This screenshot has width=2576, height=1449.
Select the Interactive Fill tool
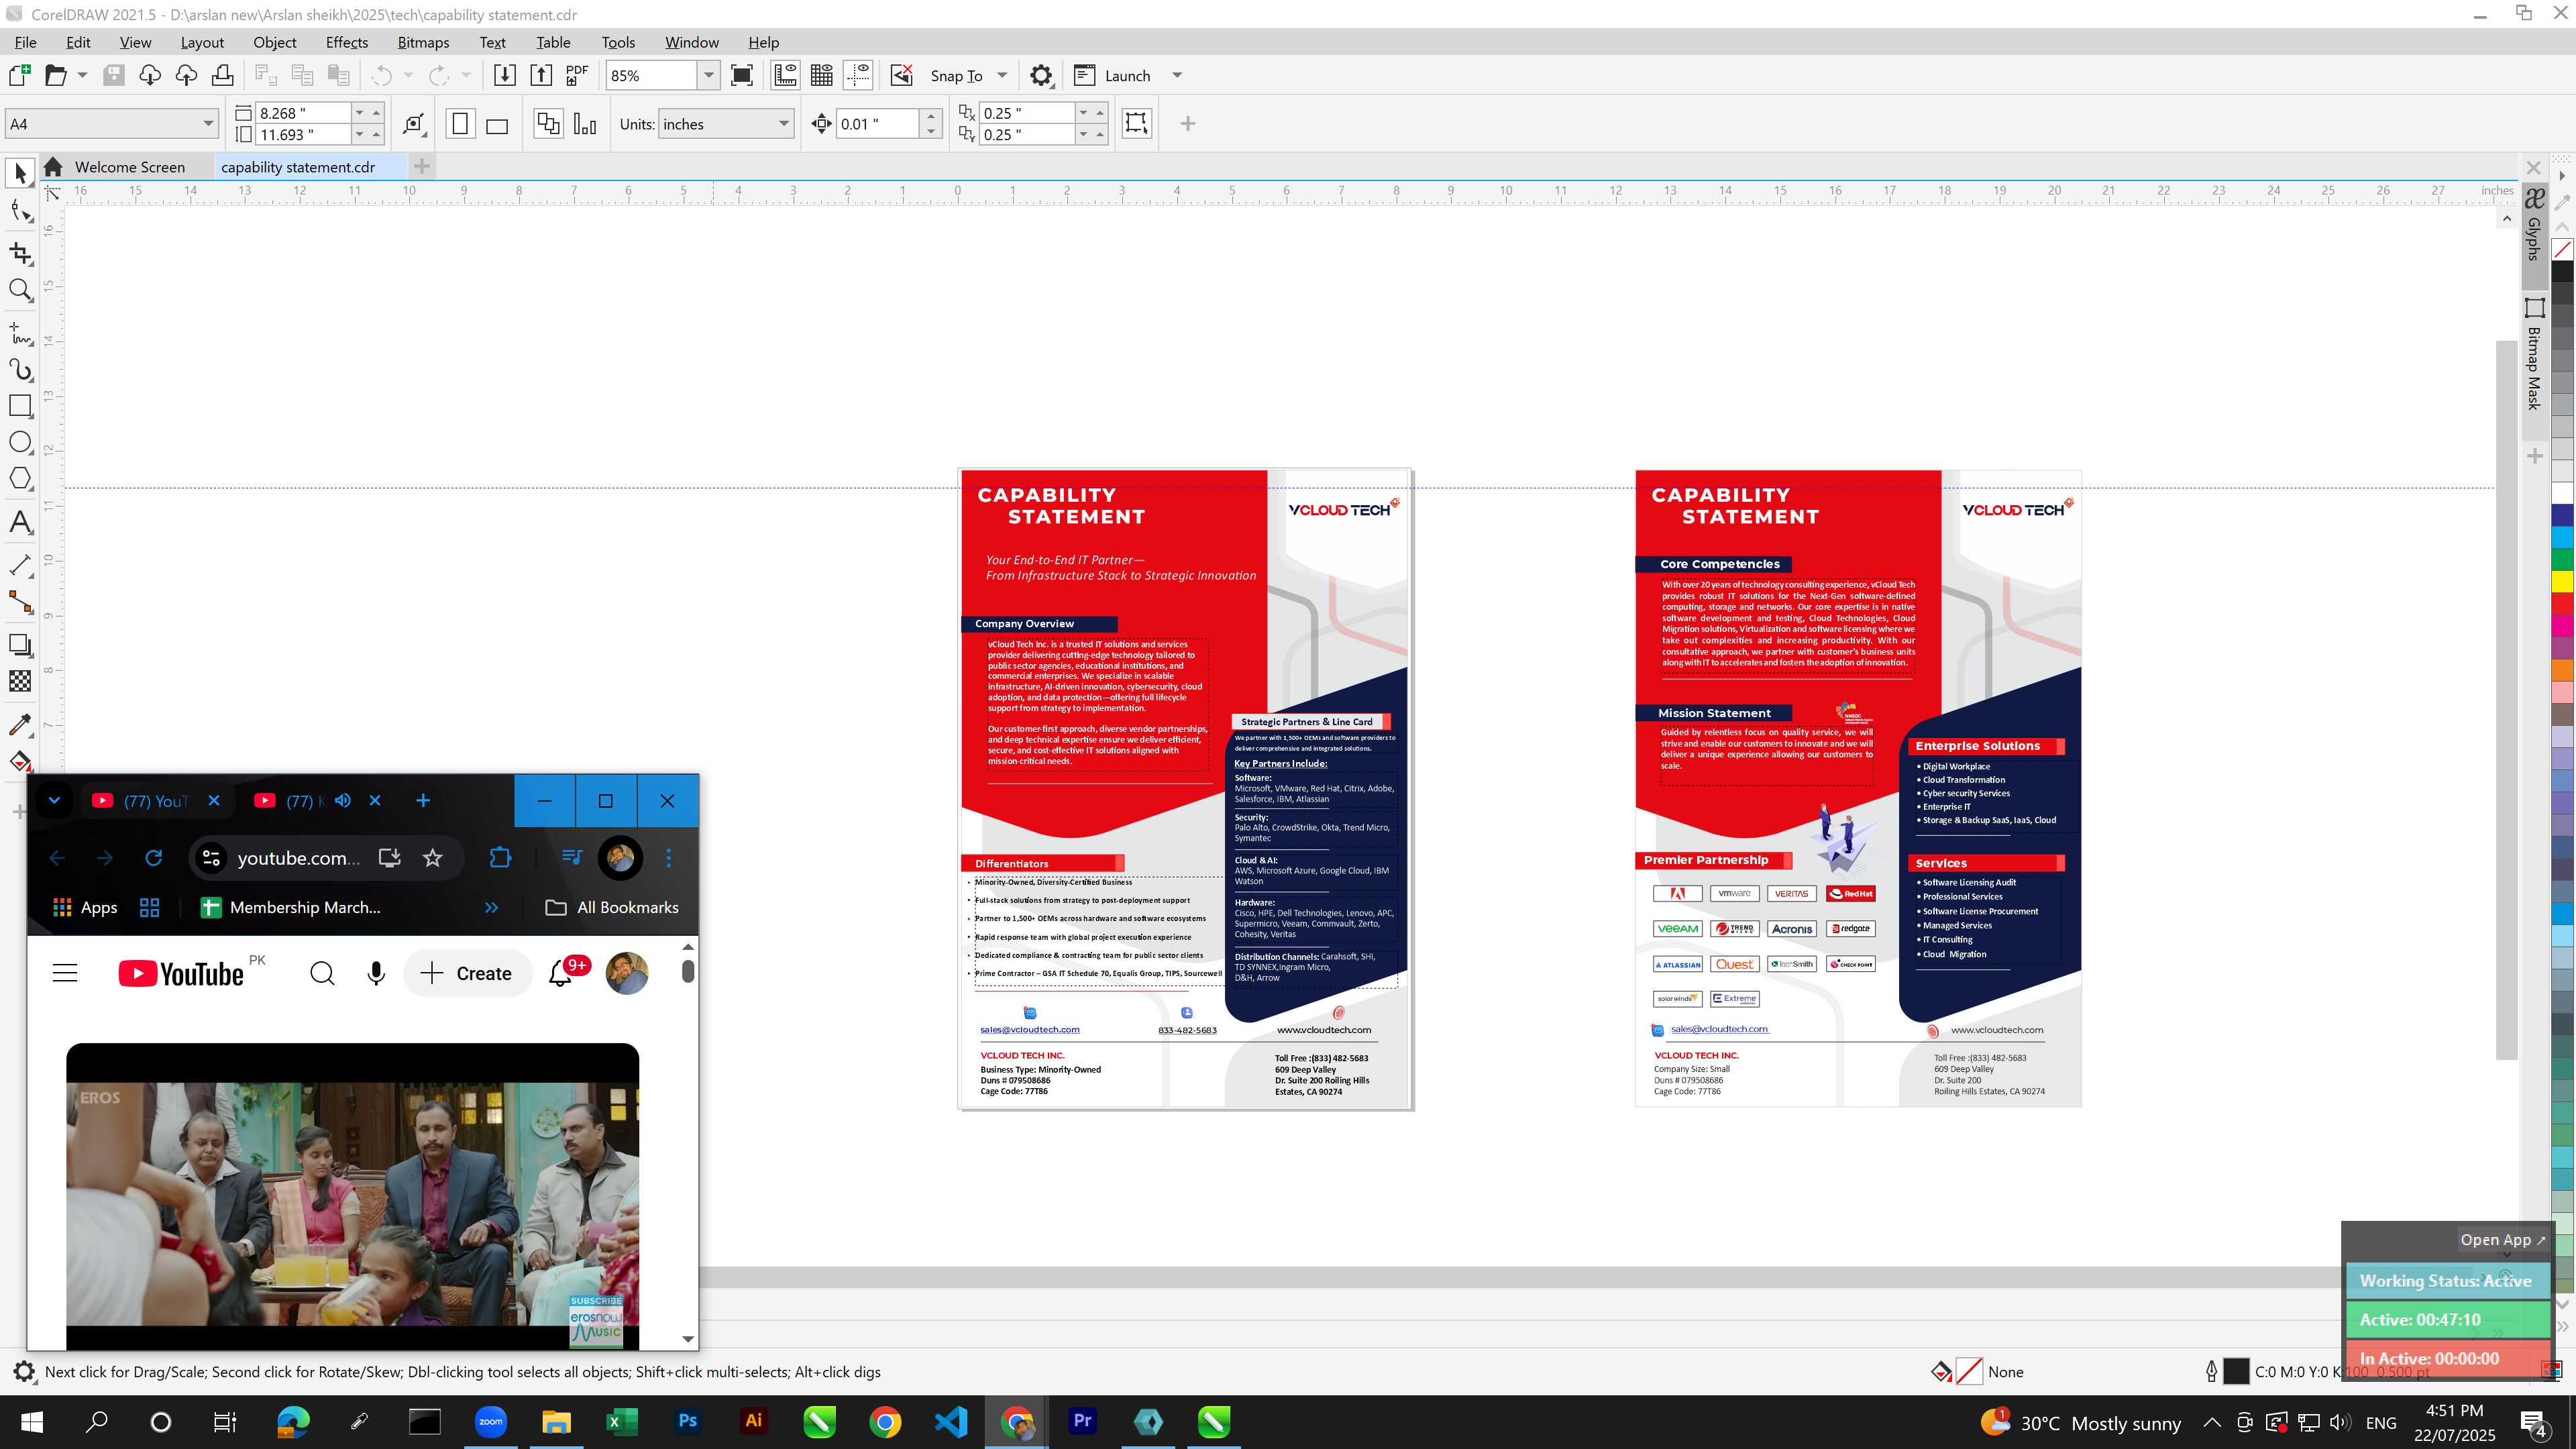pos(20,761)
